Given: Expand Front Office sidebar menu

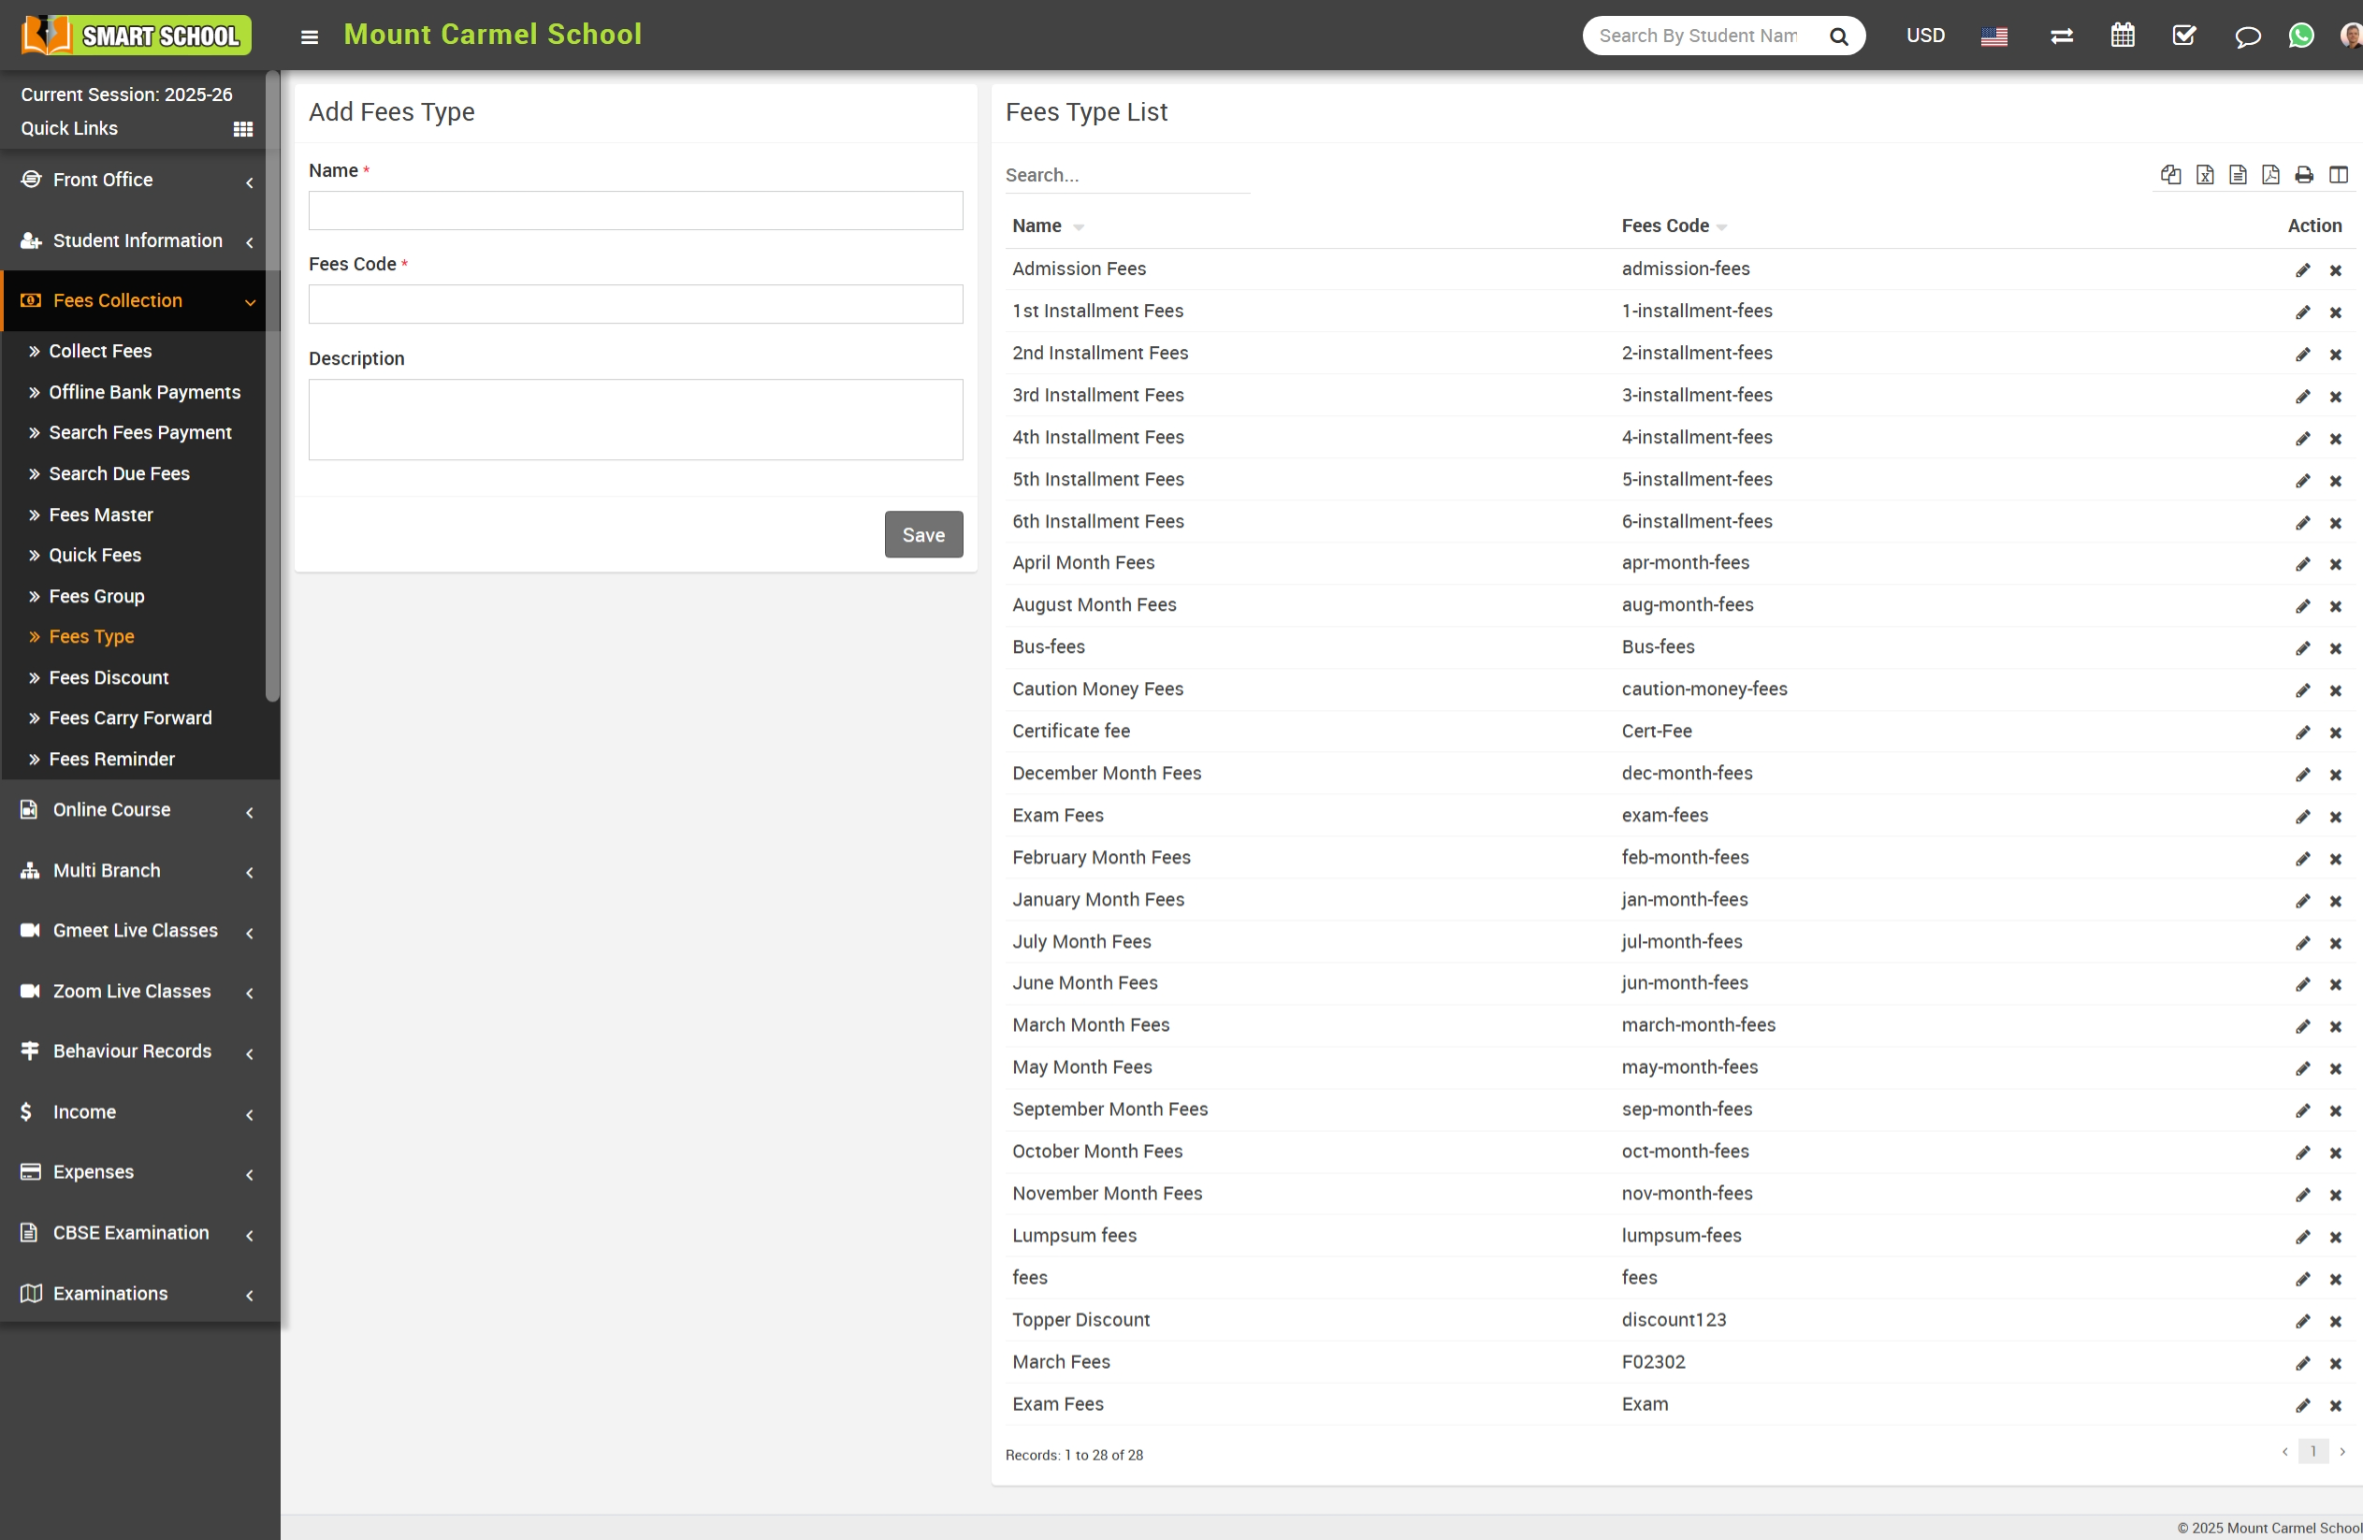Looking at the screenshot, I should [133, 180].
